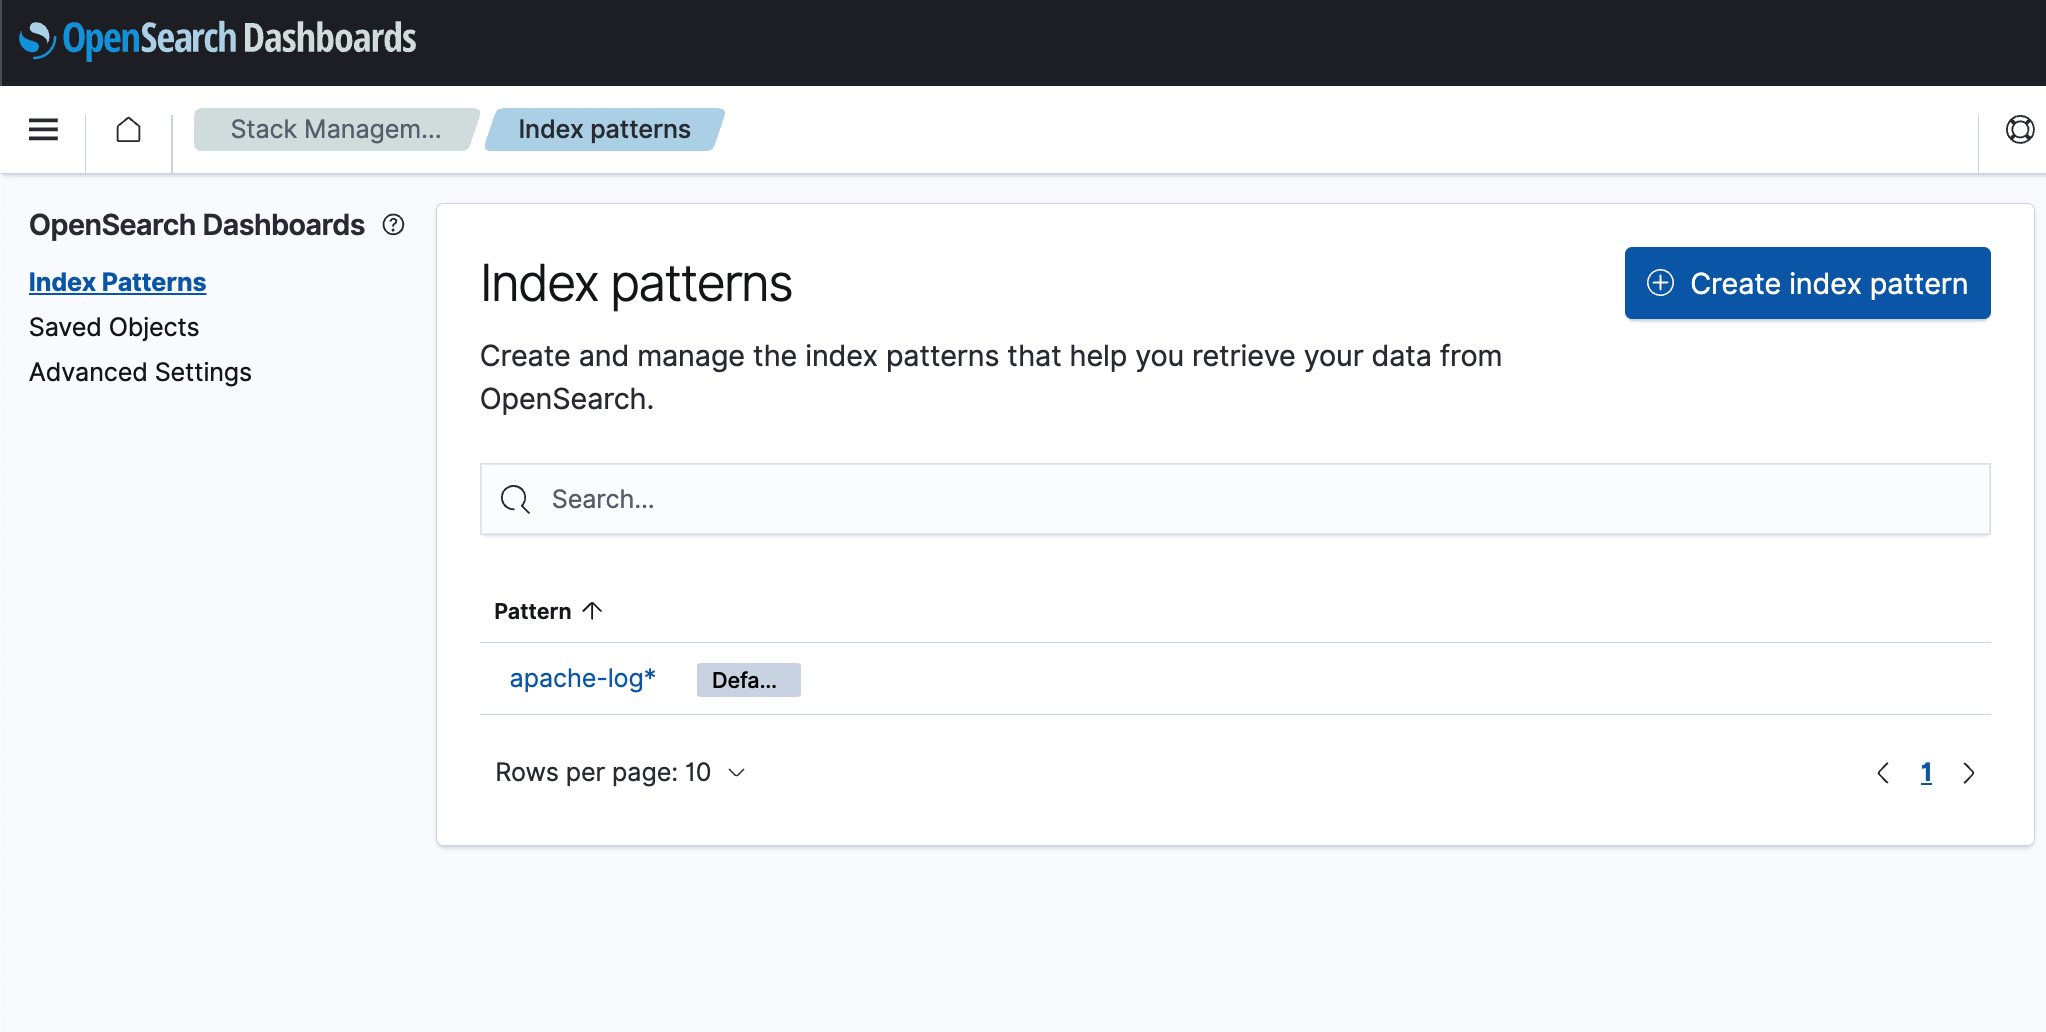Screen dimensions: 2046x1032
Task: Click the help question-mark icon beside OpenSearch Dashboards
Action: pyautogui.click(x=394, y=225)
